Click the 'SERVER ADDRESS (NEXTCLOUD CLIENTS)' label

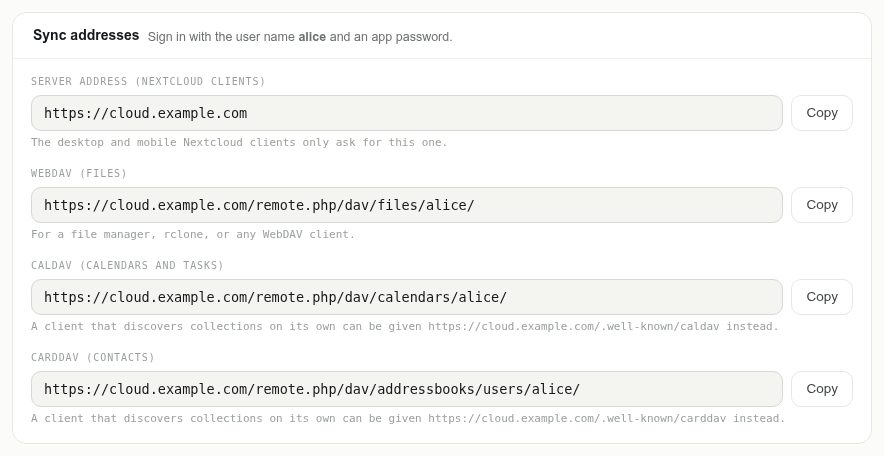pos(148,81)
